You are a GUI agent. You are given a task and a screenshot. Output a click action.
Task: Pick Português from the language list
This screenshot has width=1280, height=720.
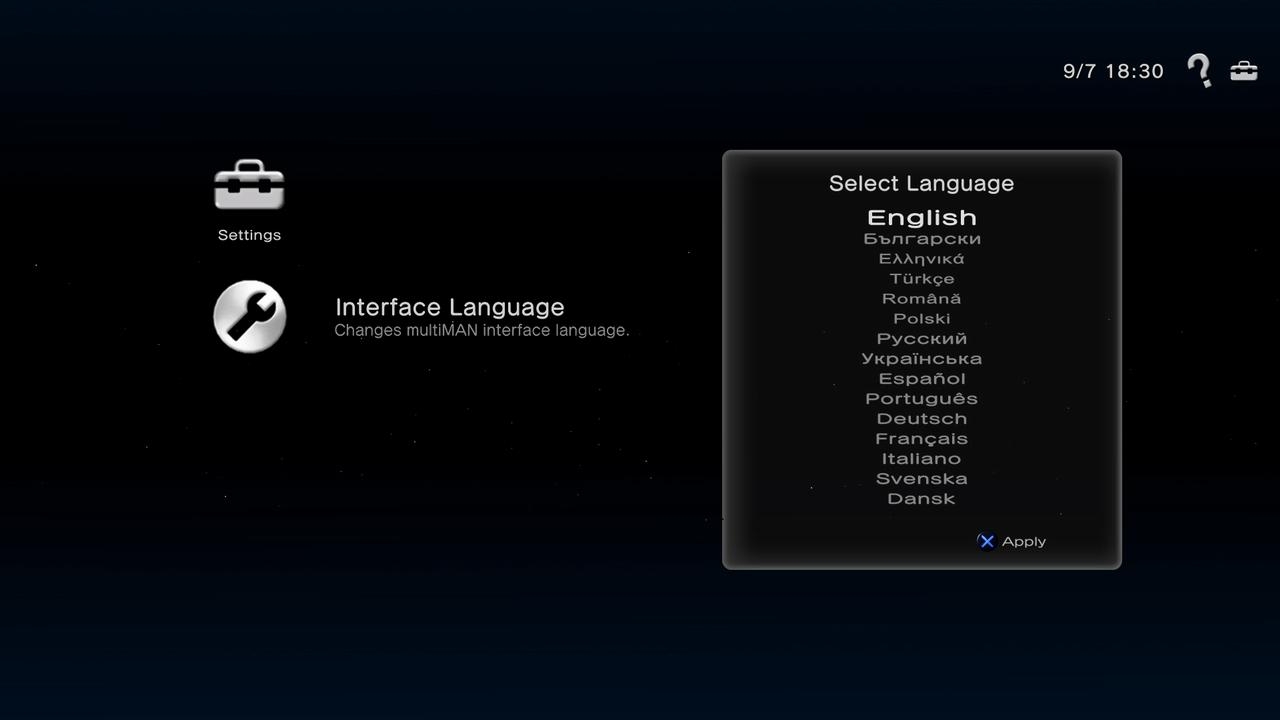point(921,399)
